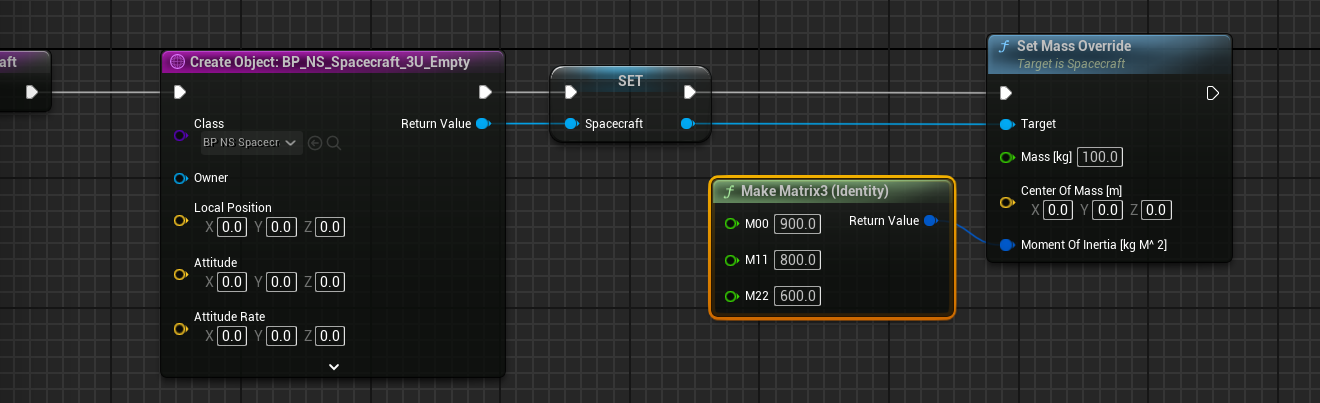1320x403 pixels.
Task: Click the Attitude Rate Z value field
Action: pyautogui.click(x=331, y=336)
